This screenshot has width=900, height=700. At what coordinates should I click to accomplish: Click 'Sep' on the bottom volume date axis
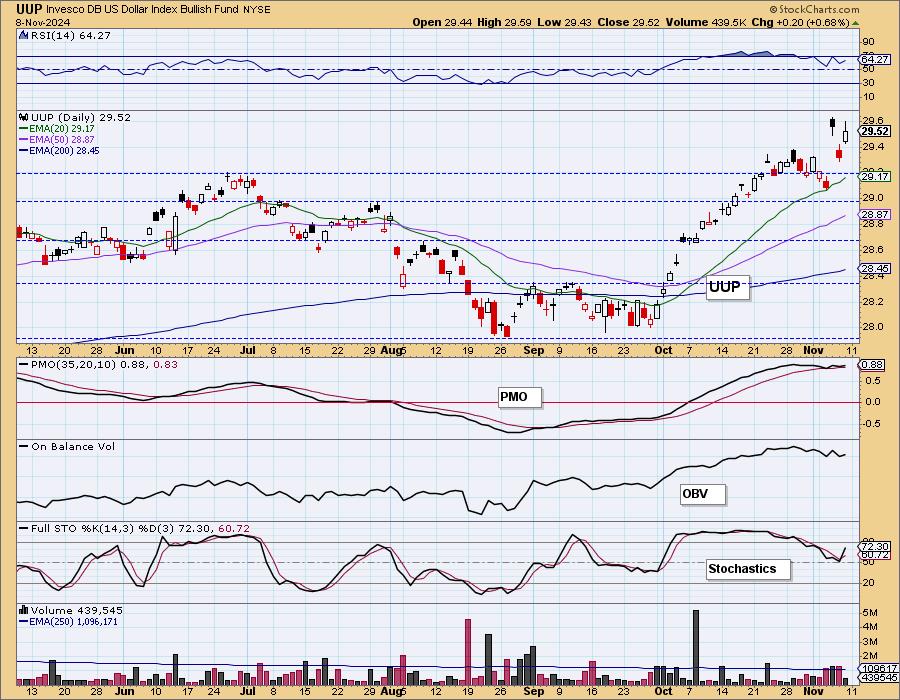click(x=533, y=690)
